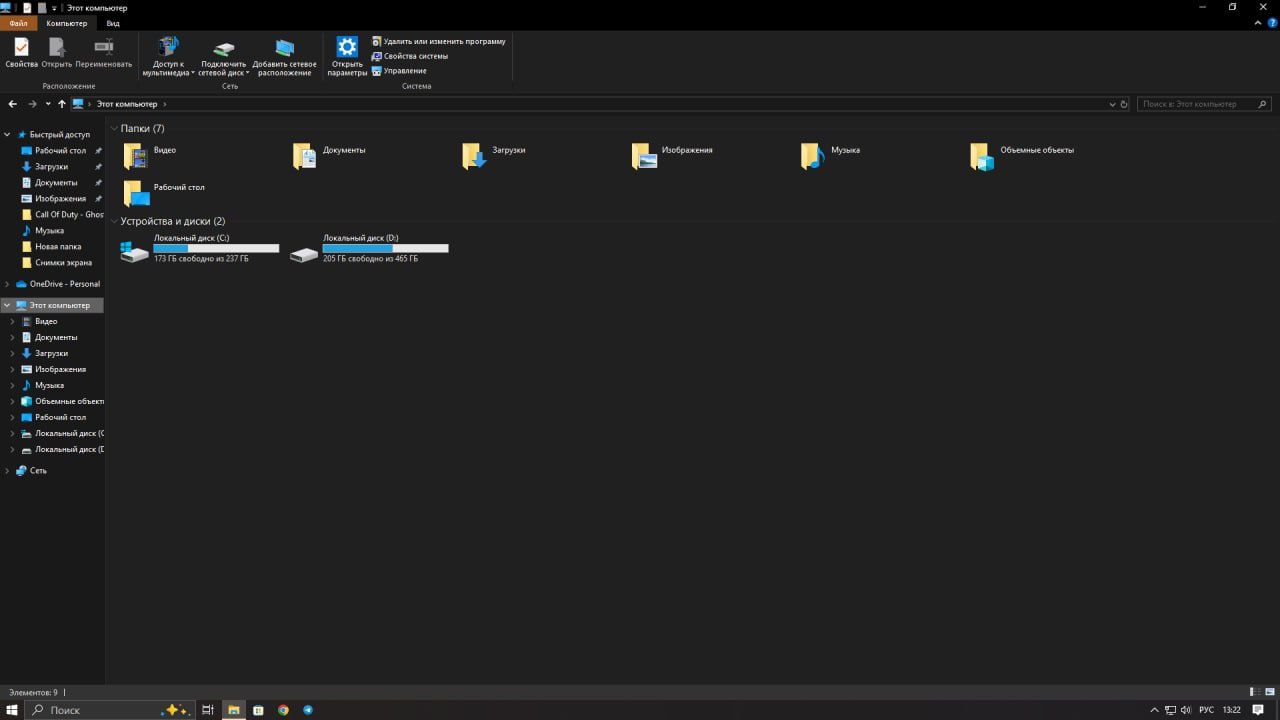Switch to the Компьютер ribbon tab

[67, 23]
